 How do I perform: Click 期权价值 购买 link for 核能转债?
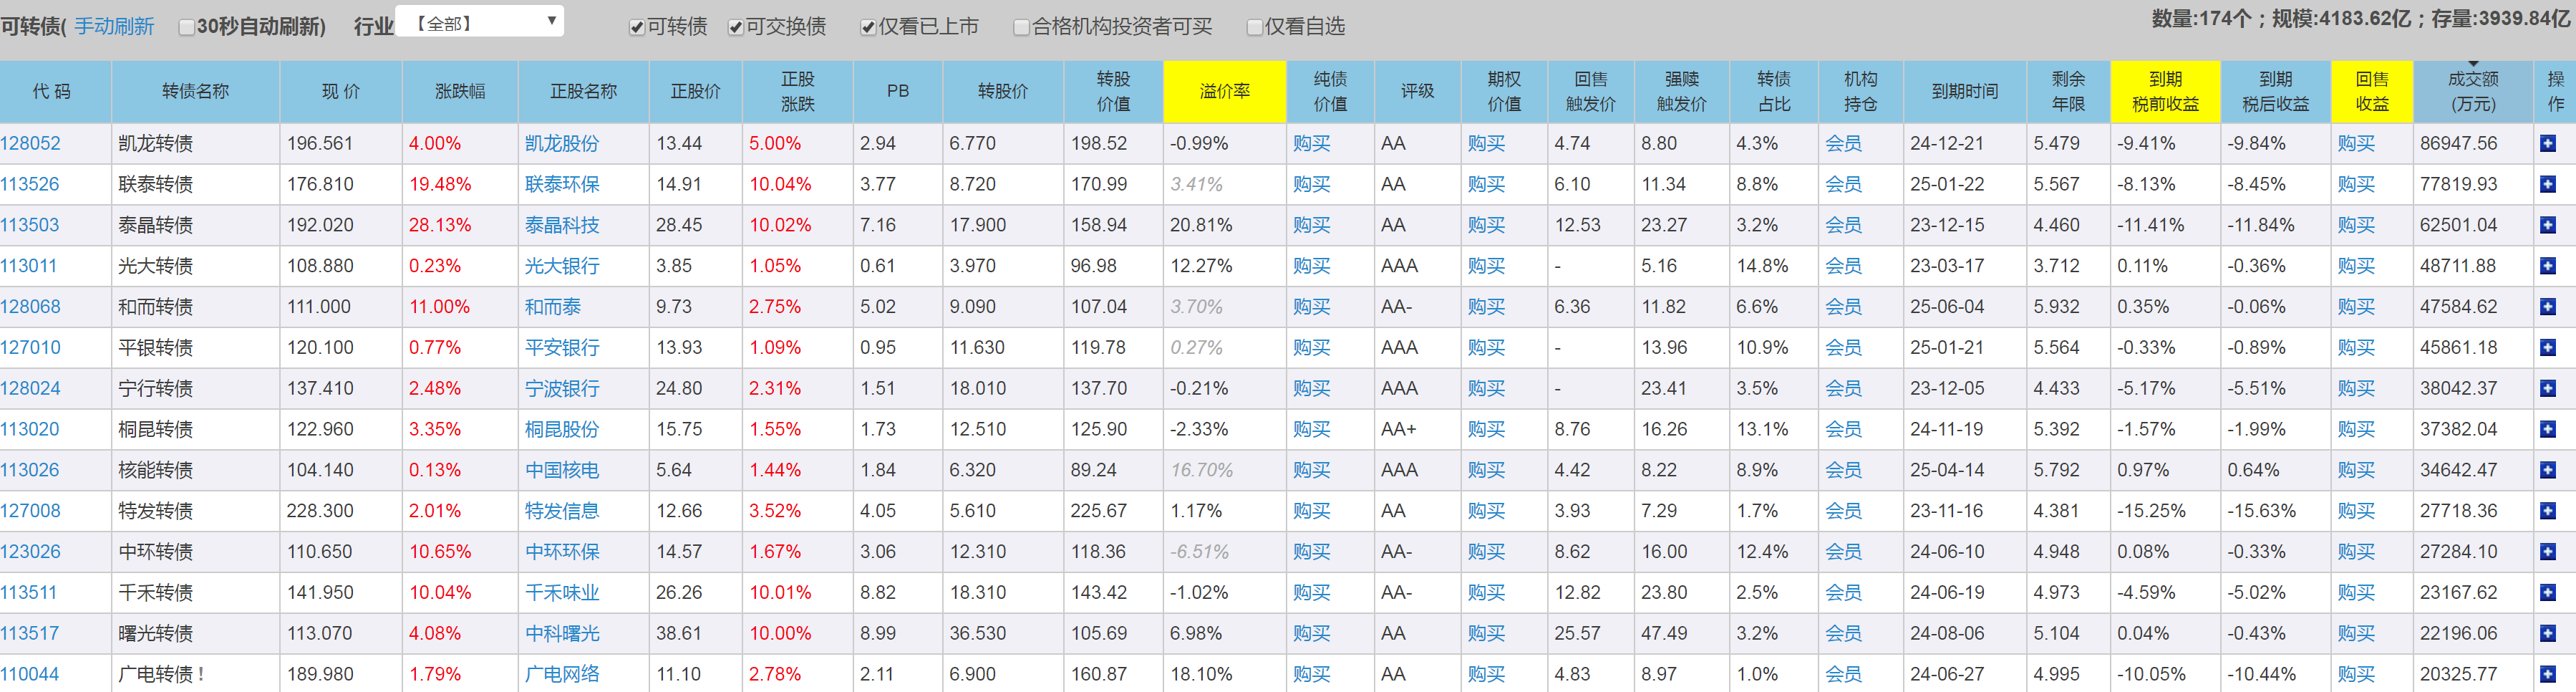click(1486, 471)
